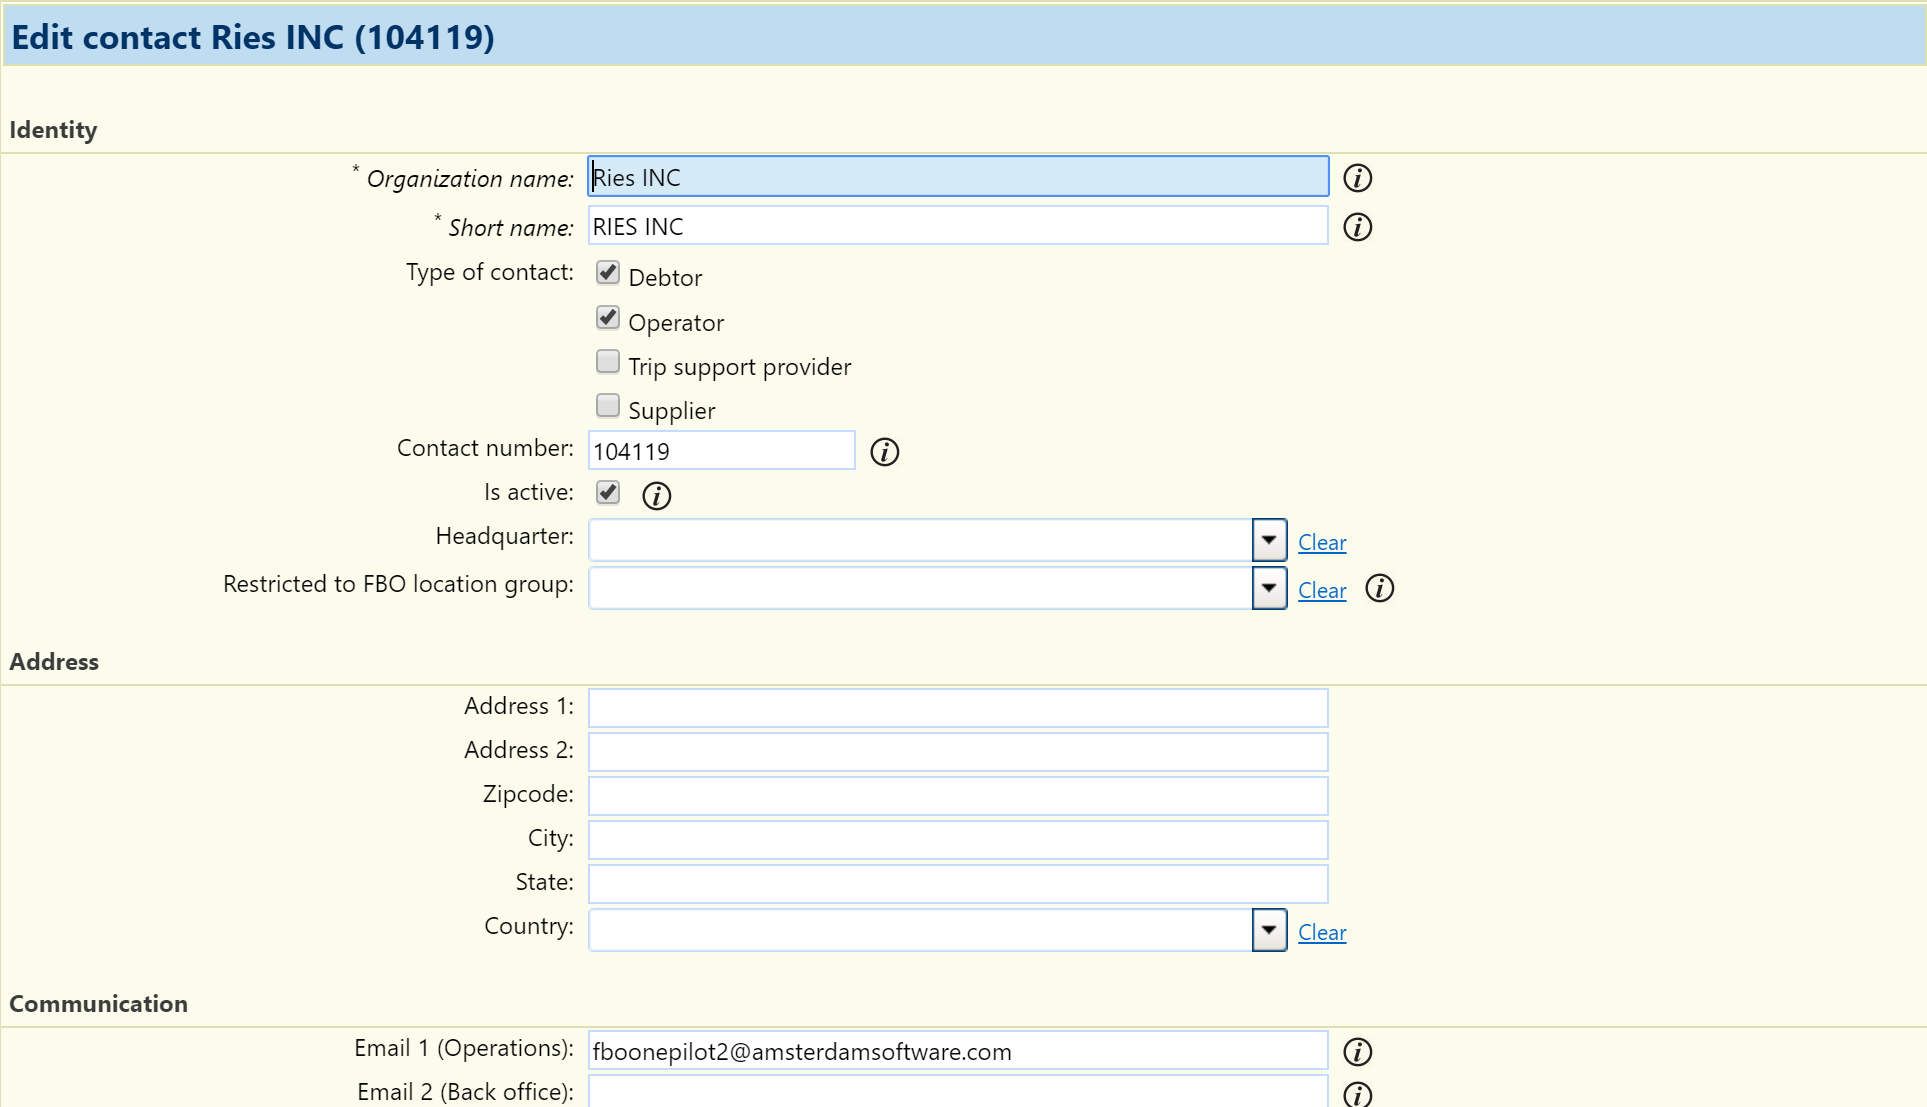This screenshot has height=1107, width=1927.
Task: Click the Address 1 input field
Action: click(956, 707)
